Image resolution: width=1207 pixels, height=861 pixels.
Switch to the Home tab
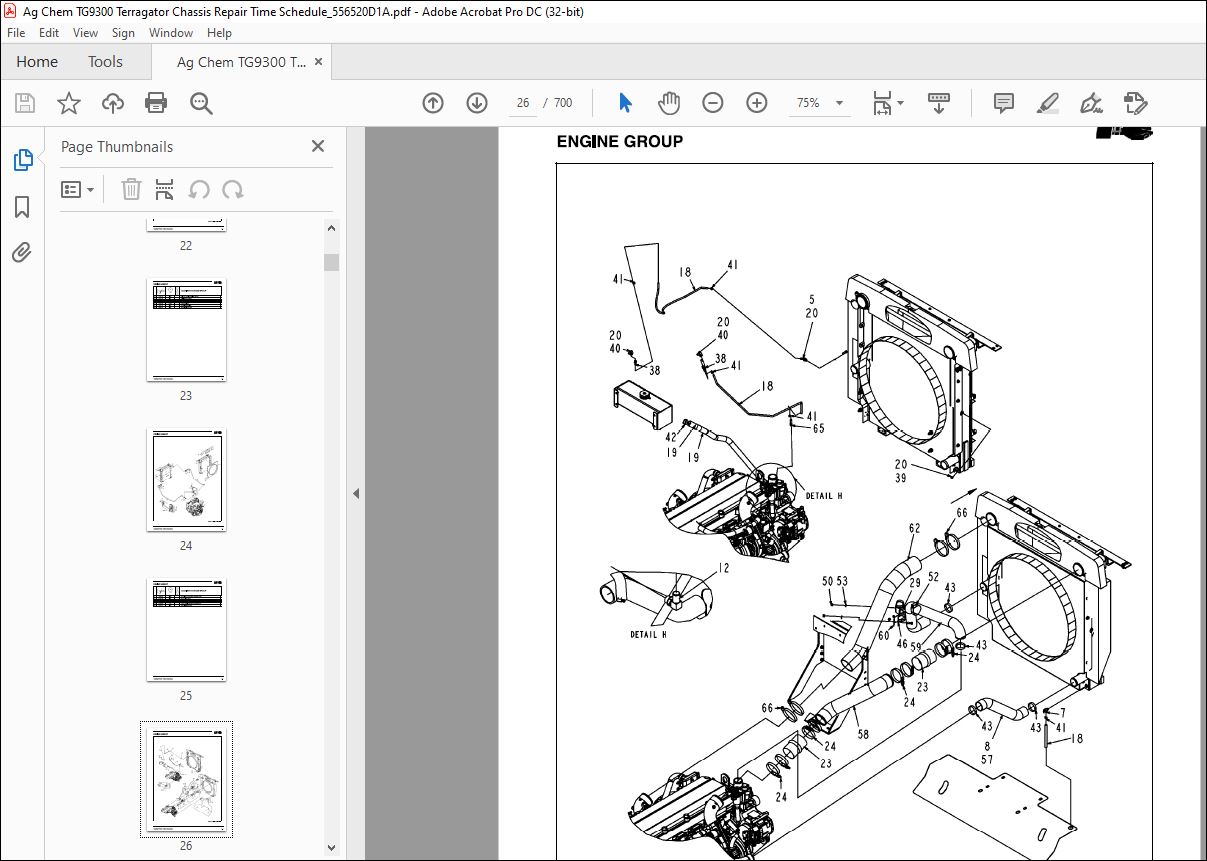point(37,62)
